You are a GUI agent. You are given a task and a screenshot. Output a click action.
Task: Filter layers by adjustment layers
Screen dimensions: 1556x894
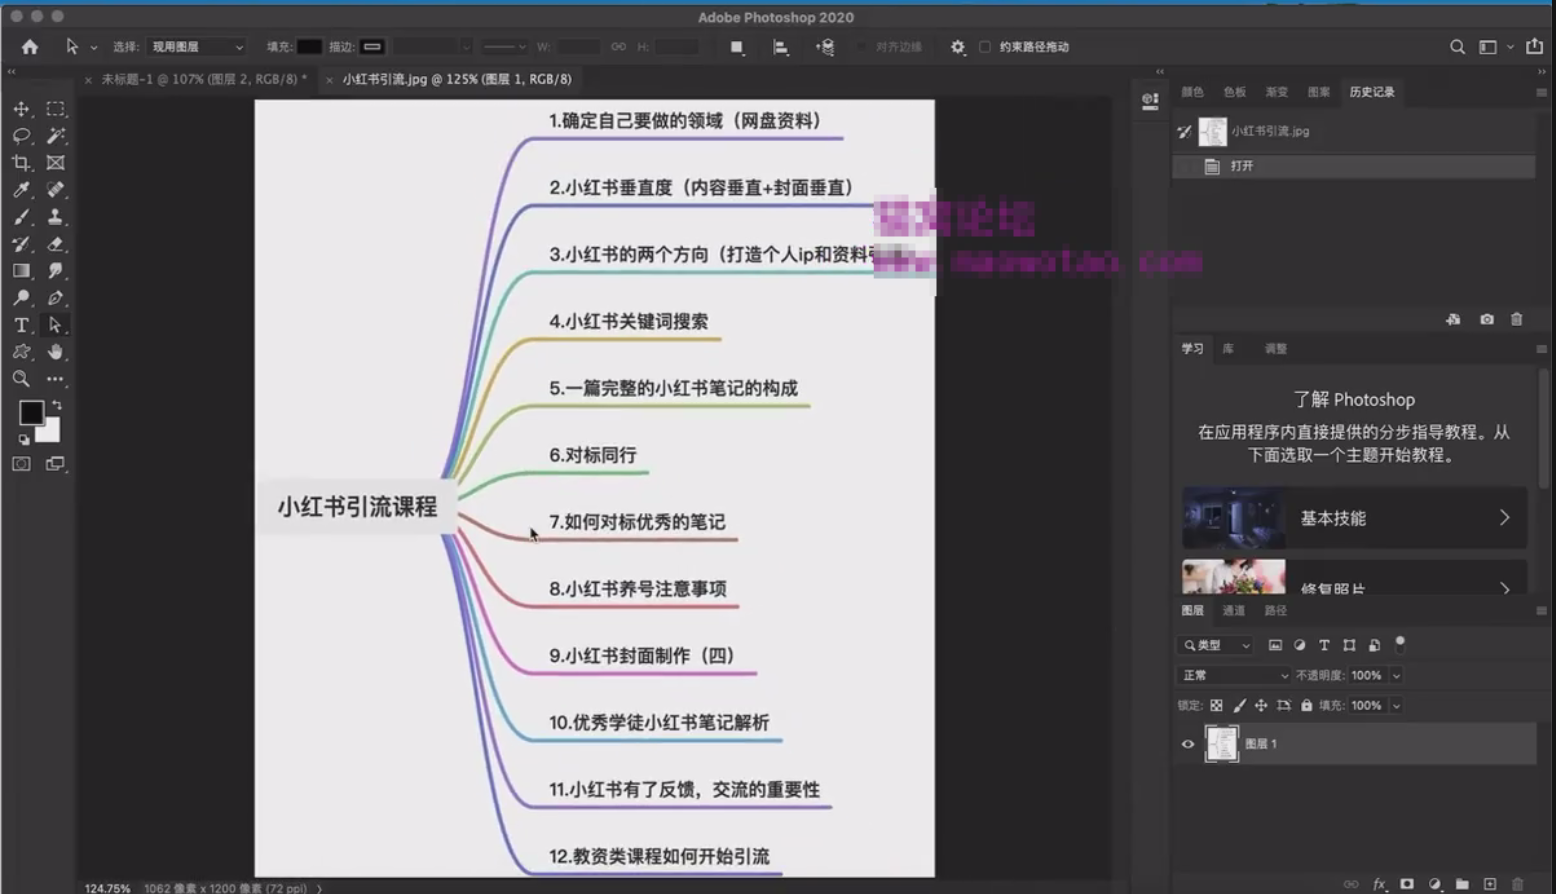1299,645
